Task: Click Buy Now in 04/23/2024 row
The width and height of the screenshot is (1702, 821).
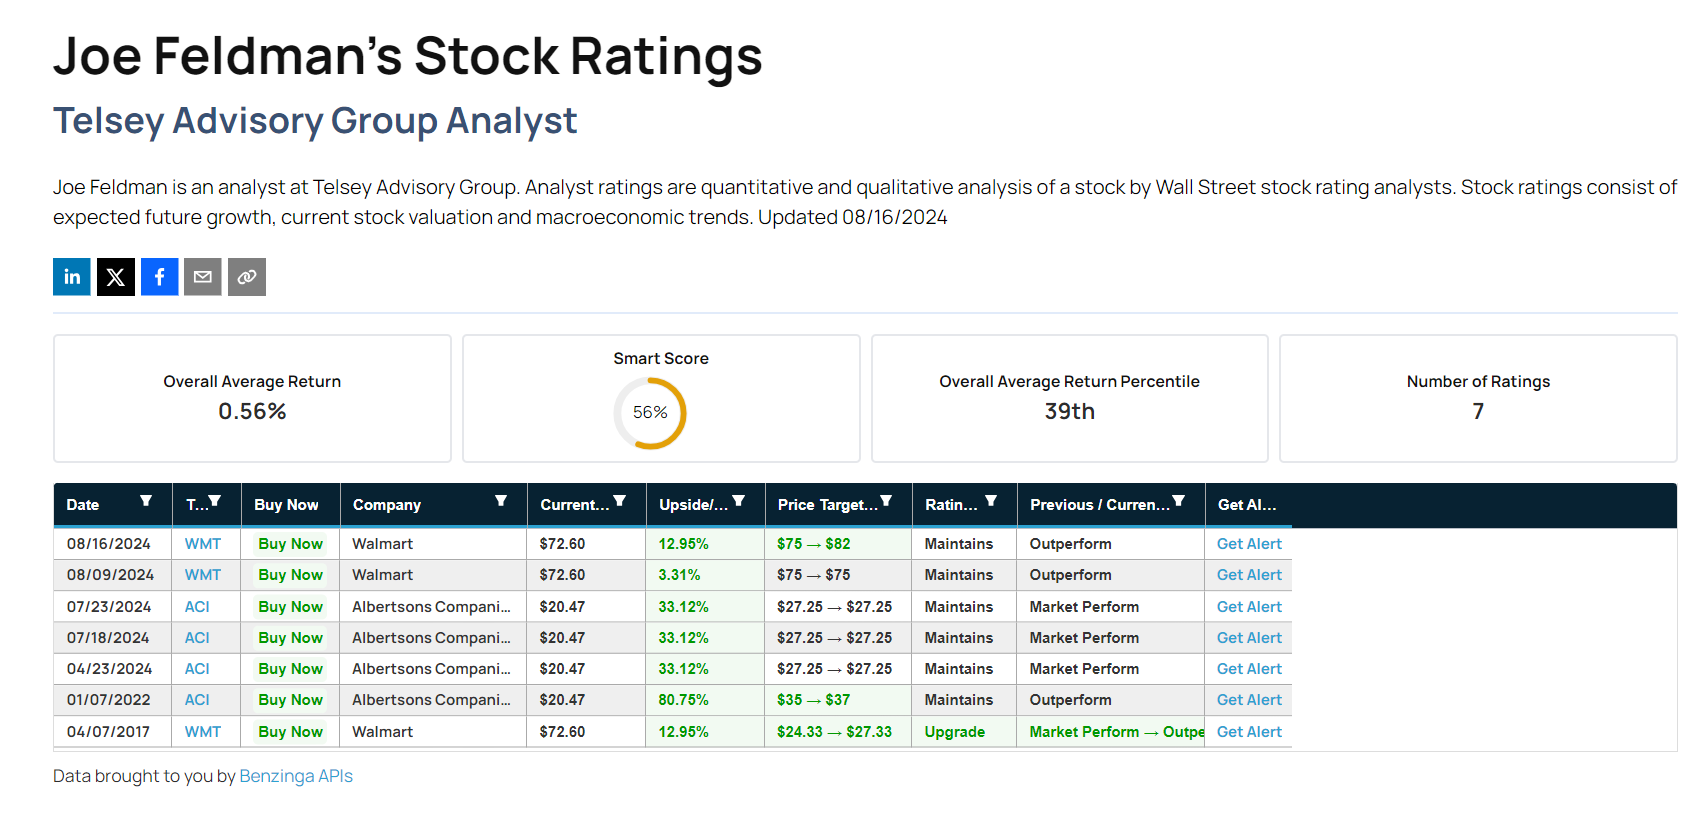Action: click(x=290, y=669)
